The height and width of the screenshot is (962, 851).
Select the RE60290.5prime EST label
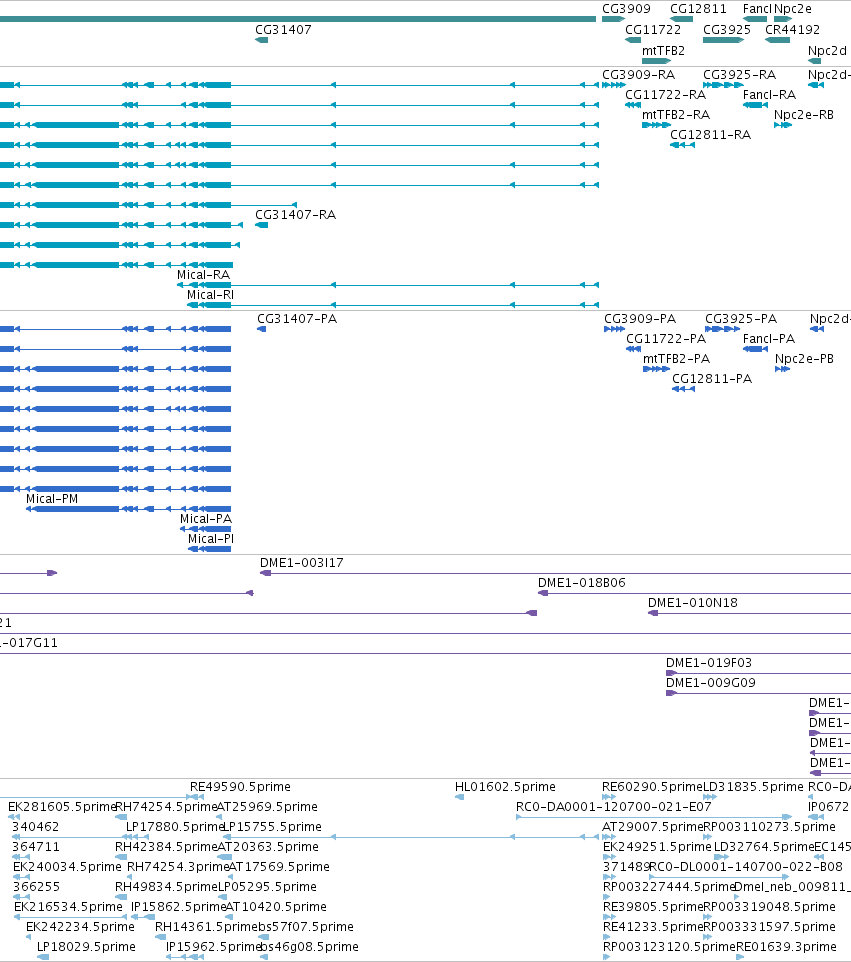[652, 787]
